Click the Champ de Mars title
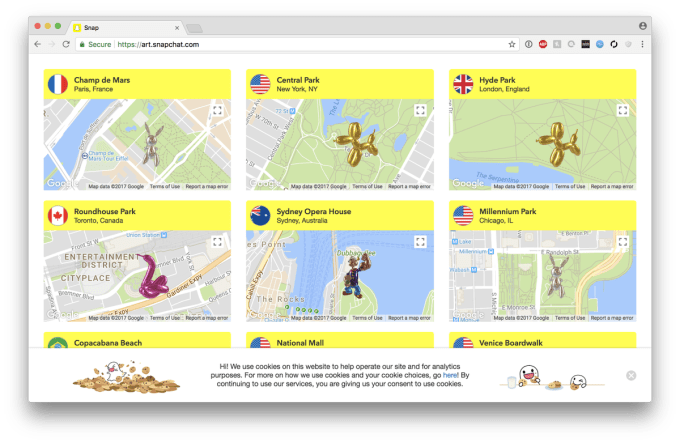 coord(102,80)
